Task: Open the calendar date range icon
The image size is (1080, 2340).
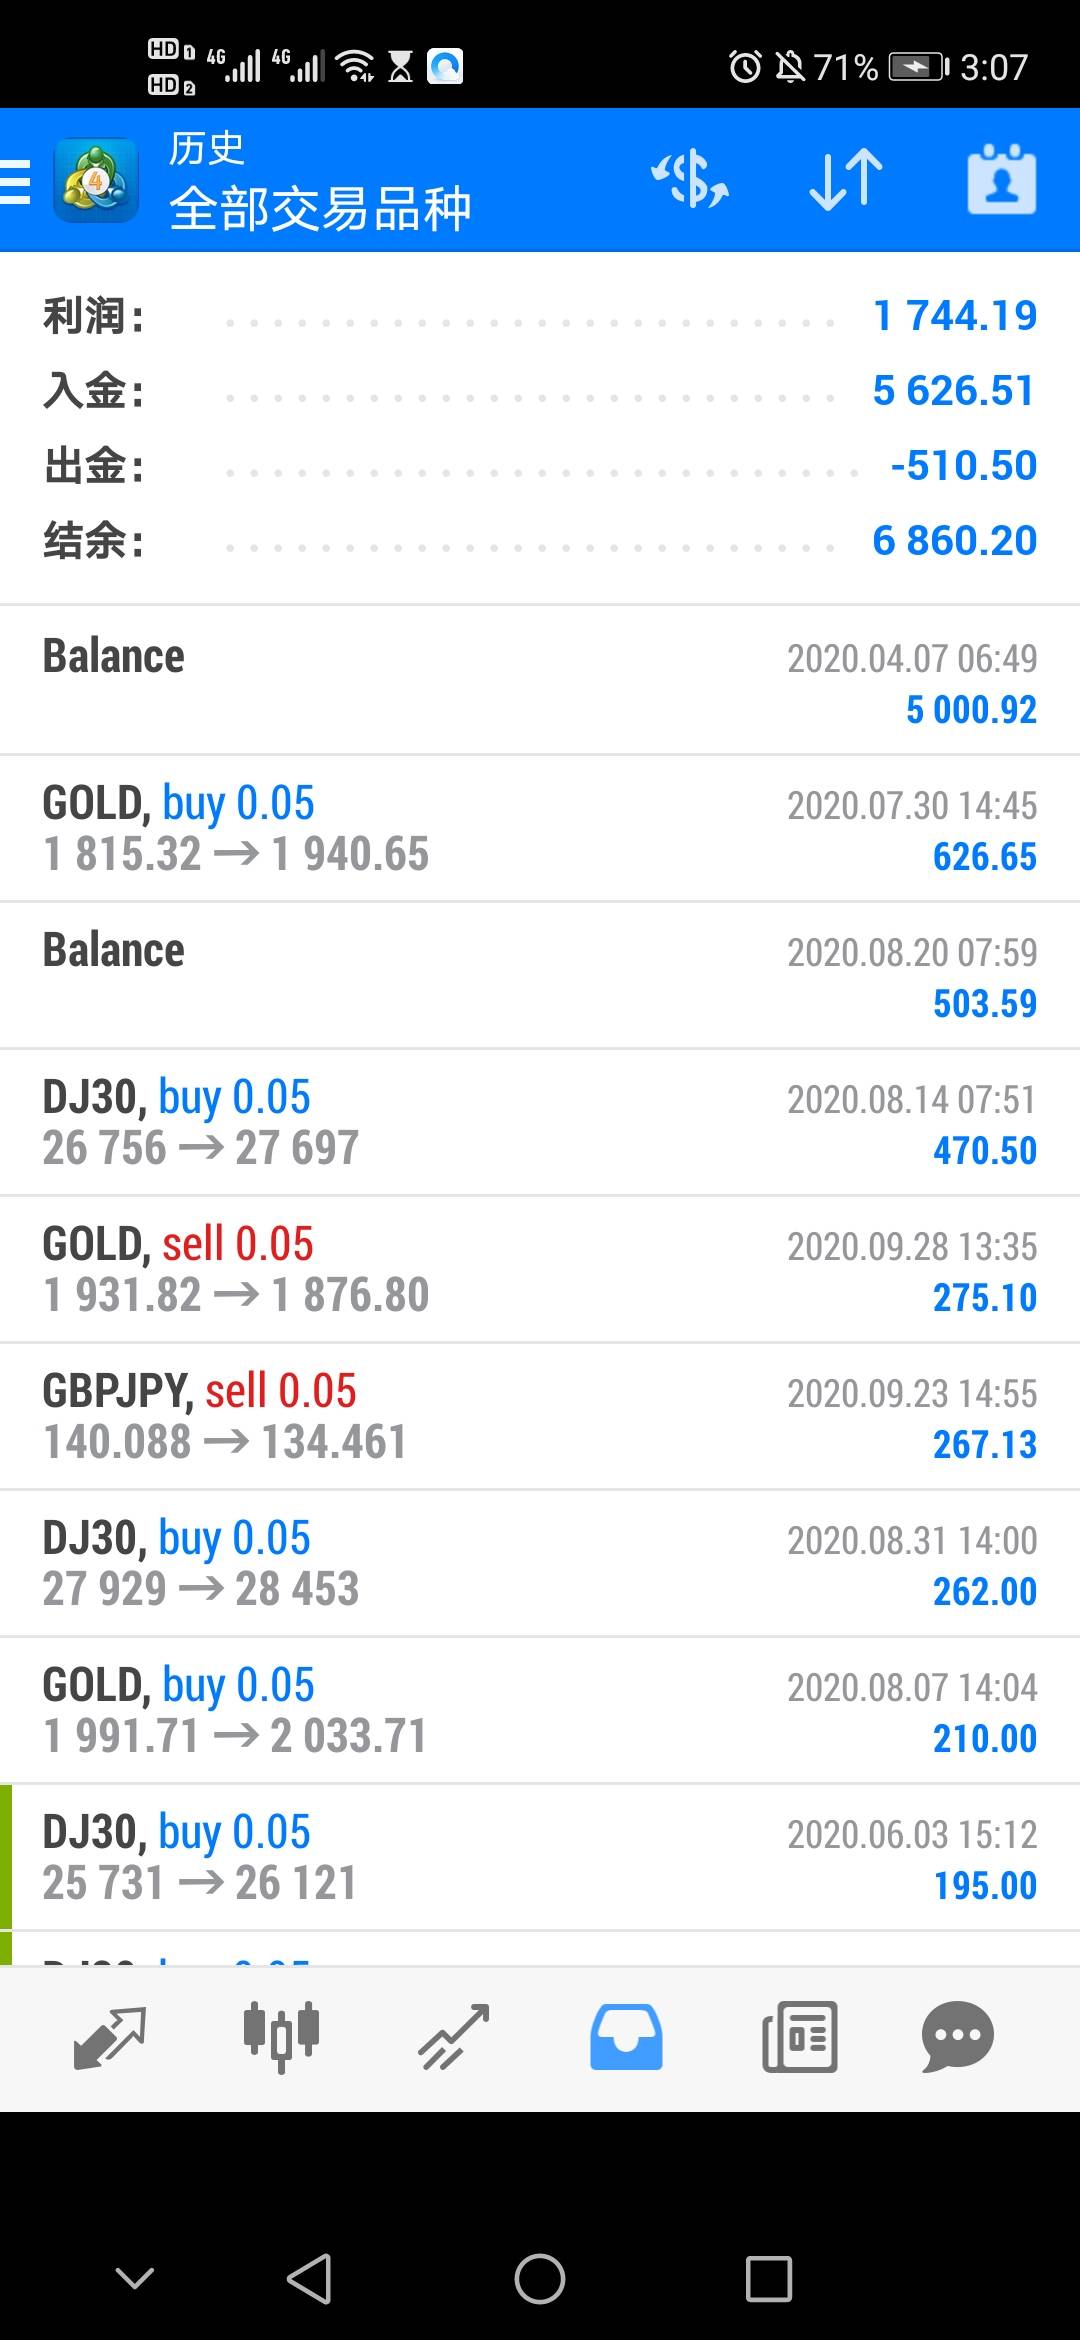Action: [x=1002, y=180]
